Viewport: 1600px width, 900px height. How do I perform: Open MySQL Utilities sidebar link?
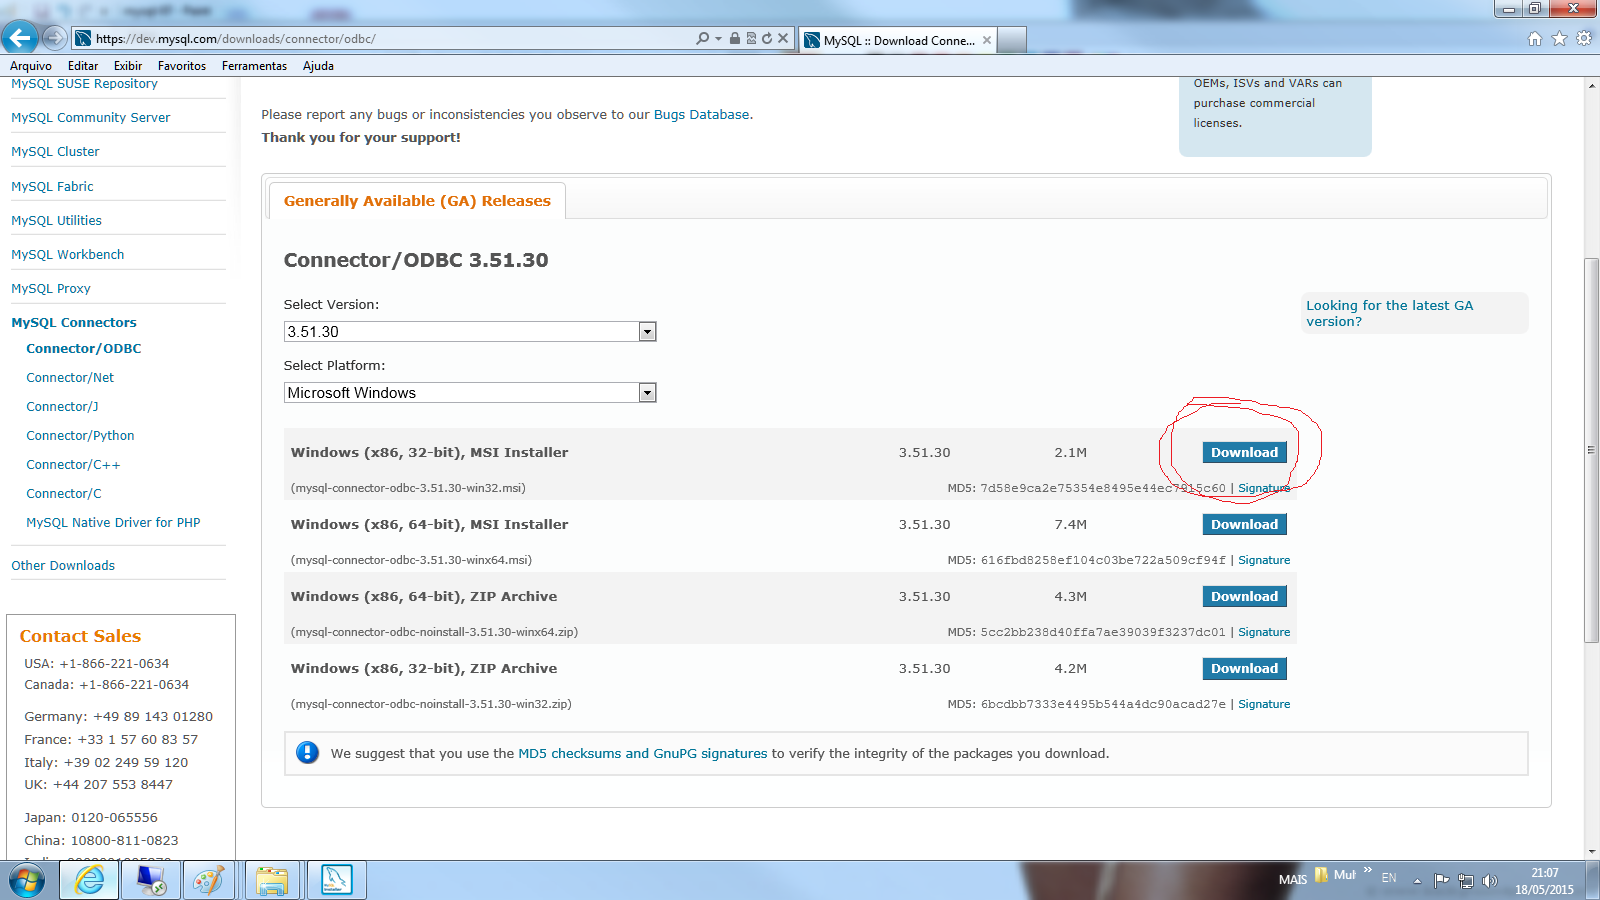tap(56, 221)
